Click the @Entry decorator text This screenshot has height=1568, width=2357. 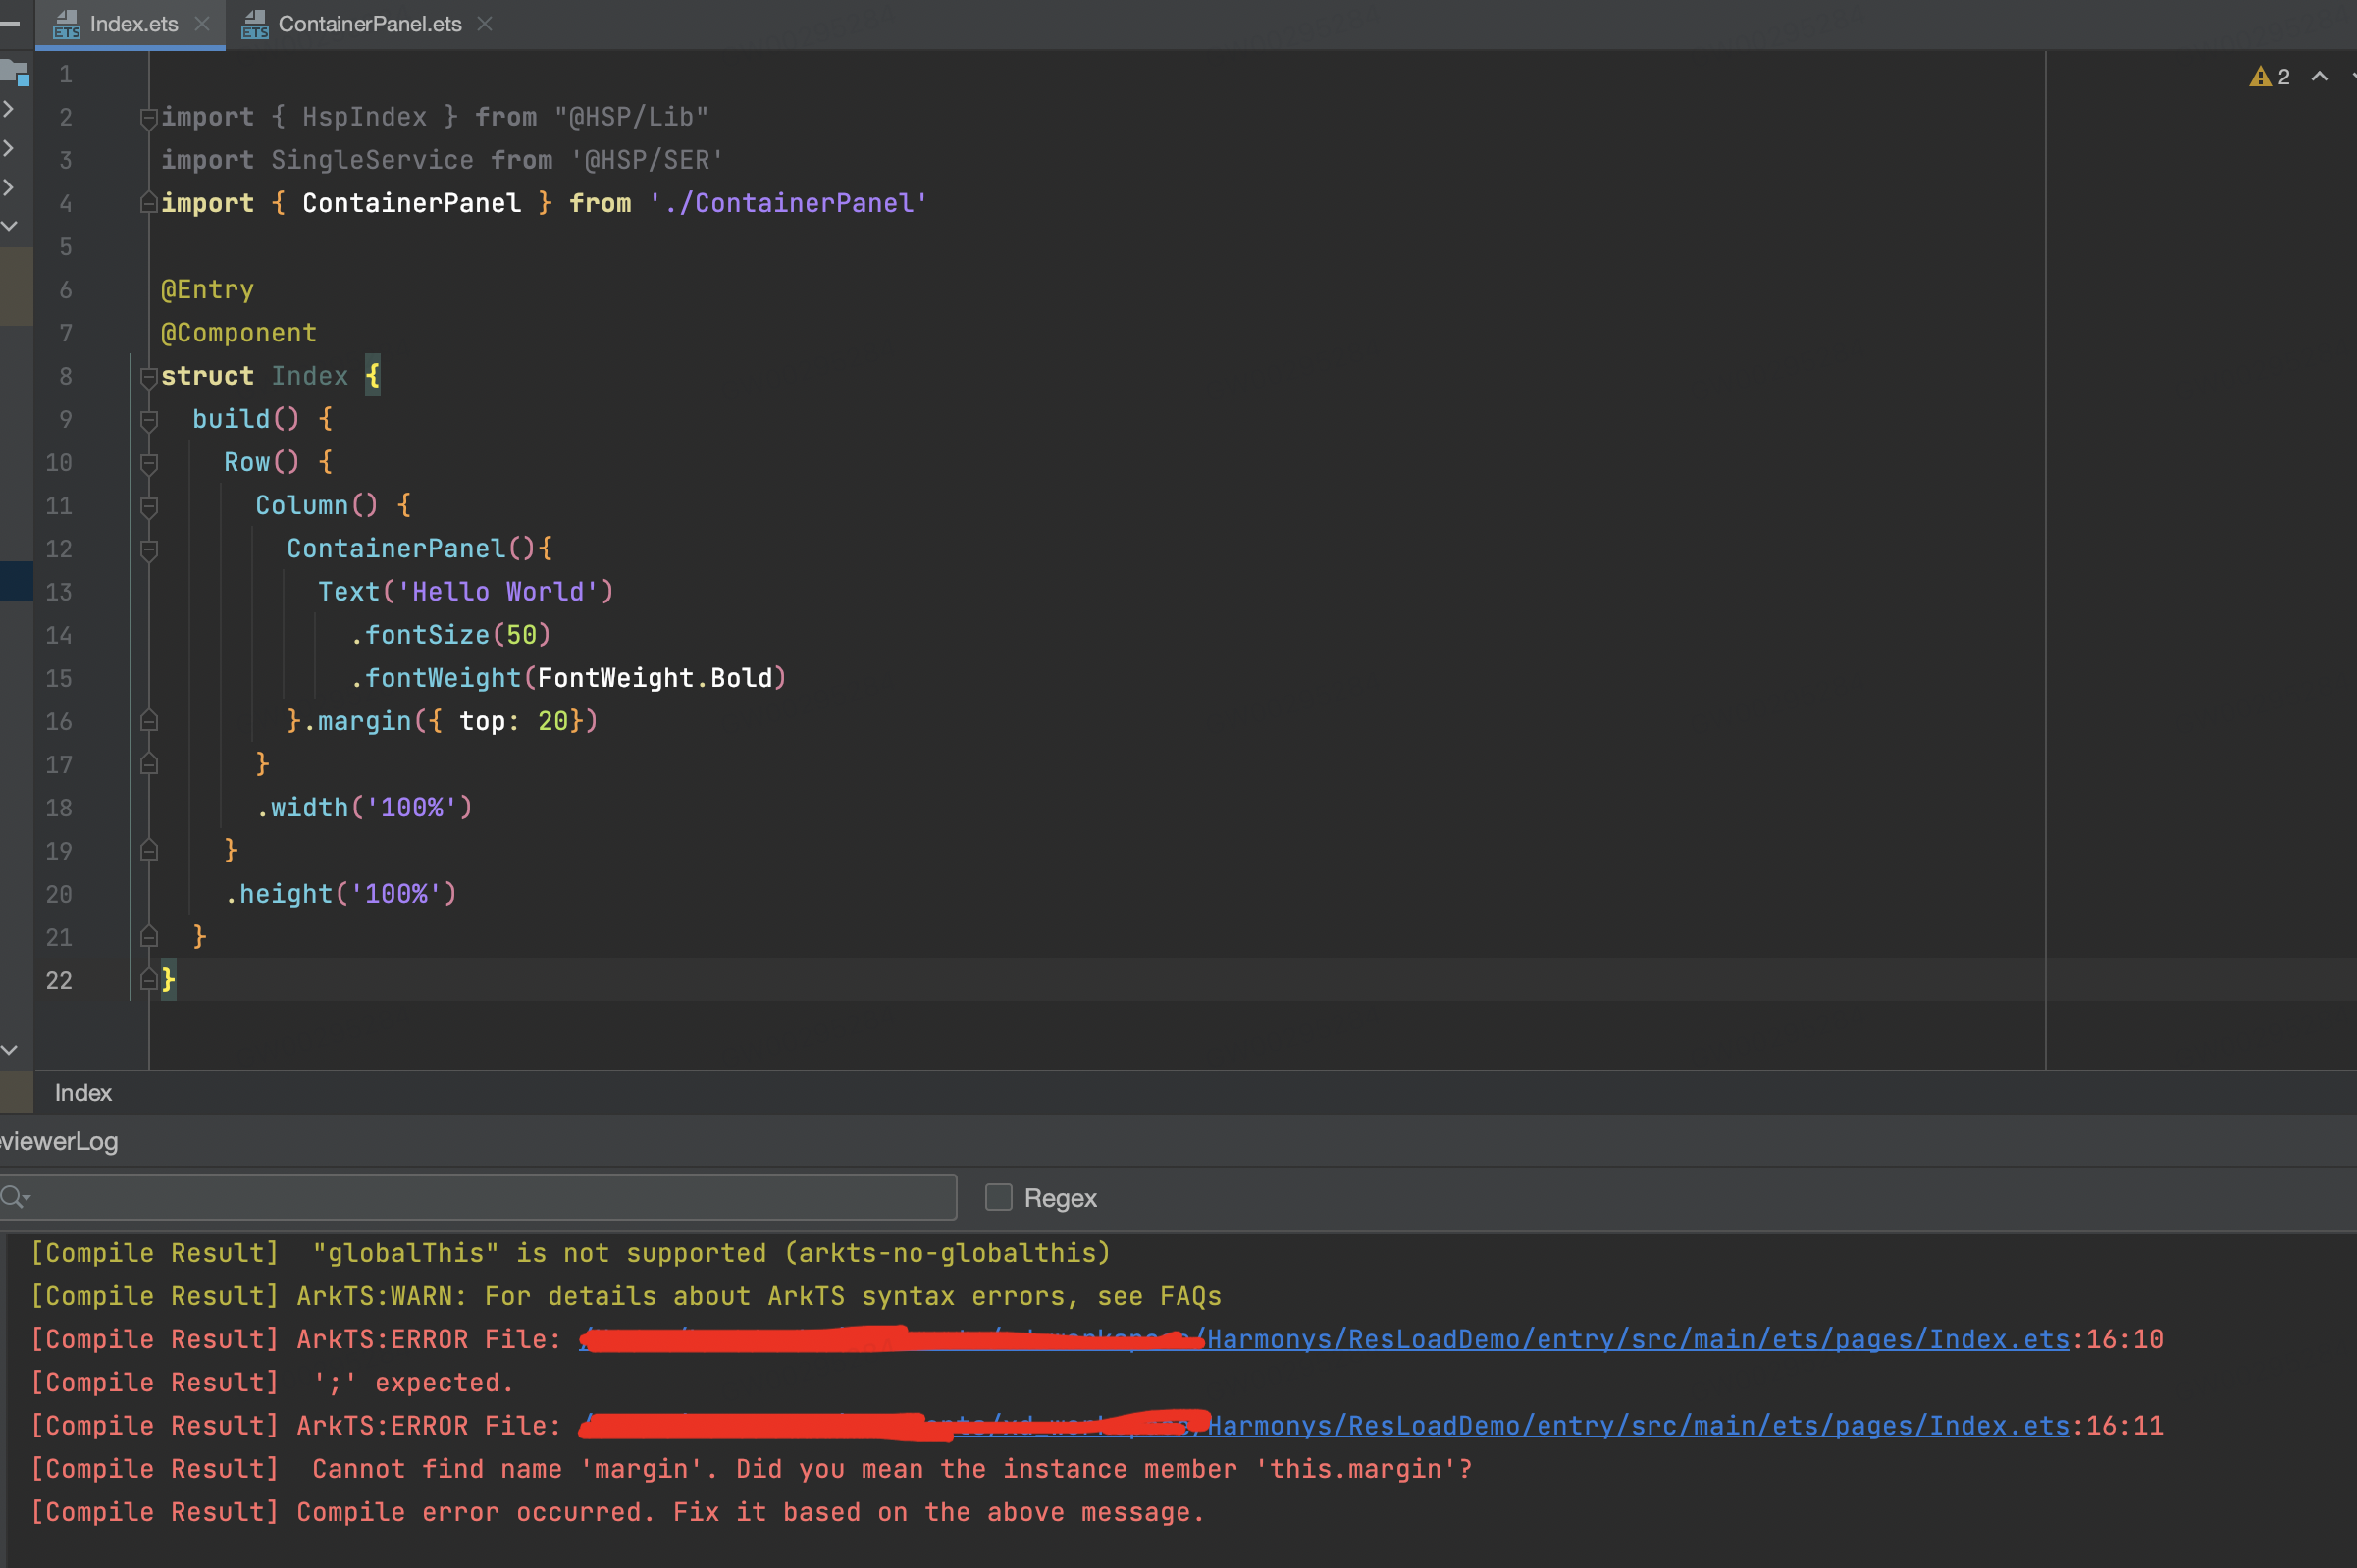(x=207, y=290)
